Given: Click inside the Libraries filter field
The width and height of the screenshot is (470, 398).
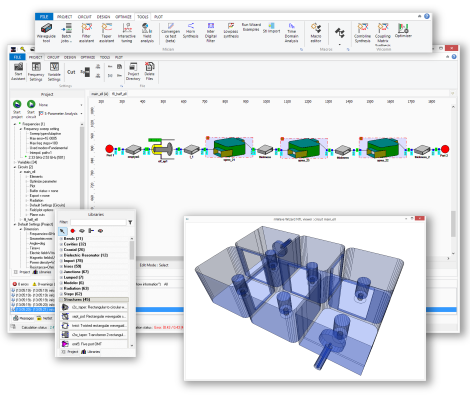Looking at the screenshot, I should click(98, 222).
